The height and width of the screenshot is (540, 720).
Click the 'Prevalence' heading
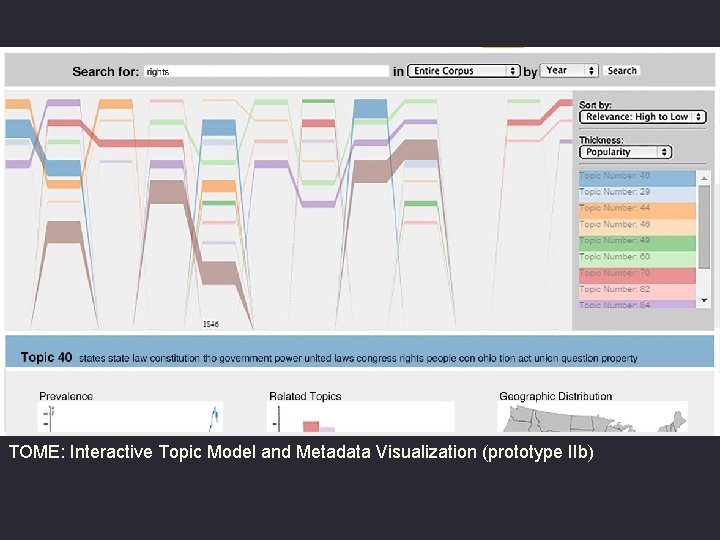coord(66,396)
